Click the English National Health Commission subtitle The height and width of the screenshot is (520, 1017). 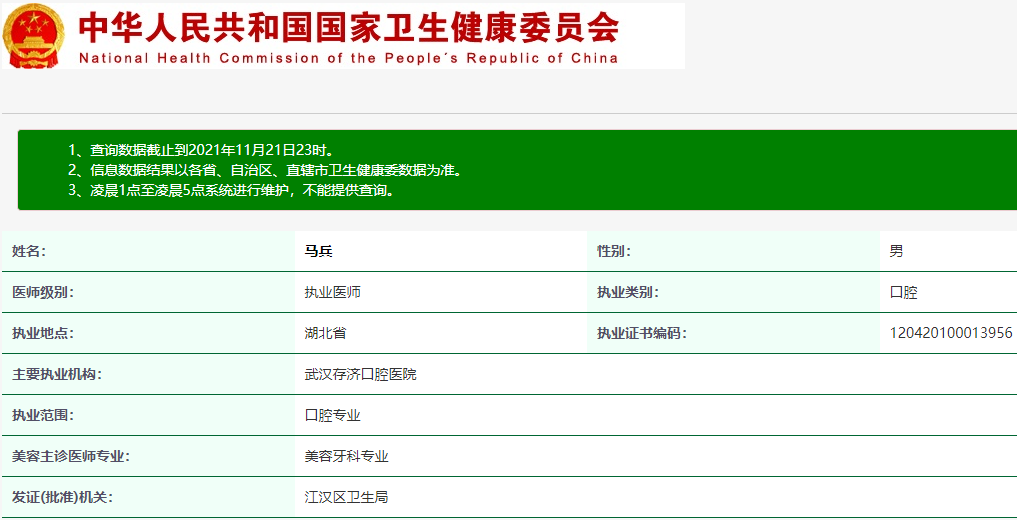pyautogui.click(x=348, y=58)
